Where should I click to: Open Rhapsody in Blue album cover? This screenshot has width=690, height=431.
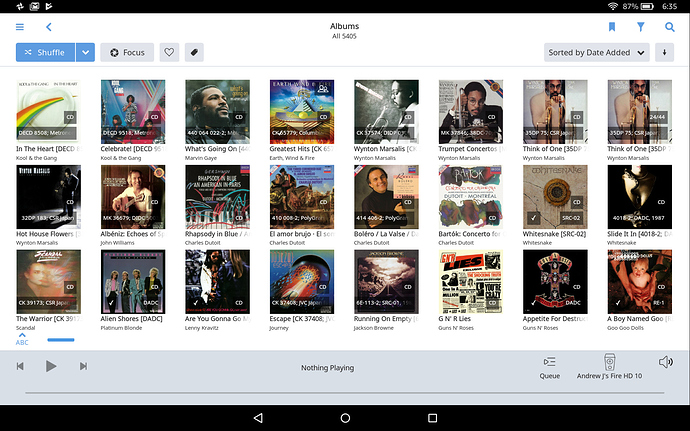point(217,197)
